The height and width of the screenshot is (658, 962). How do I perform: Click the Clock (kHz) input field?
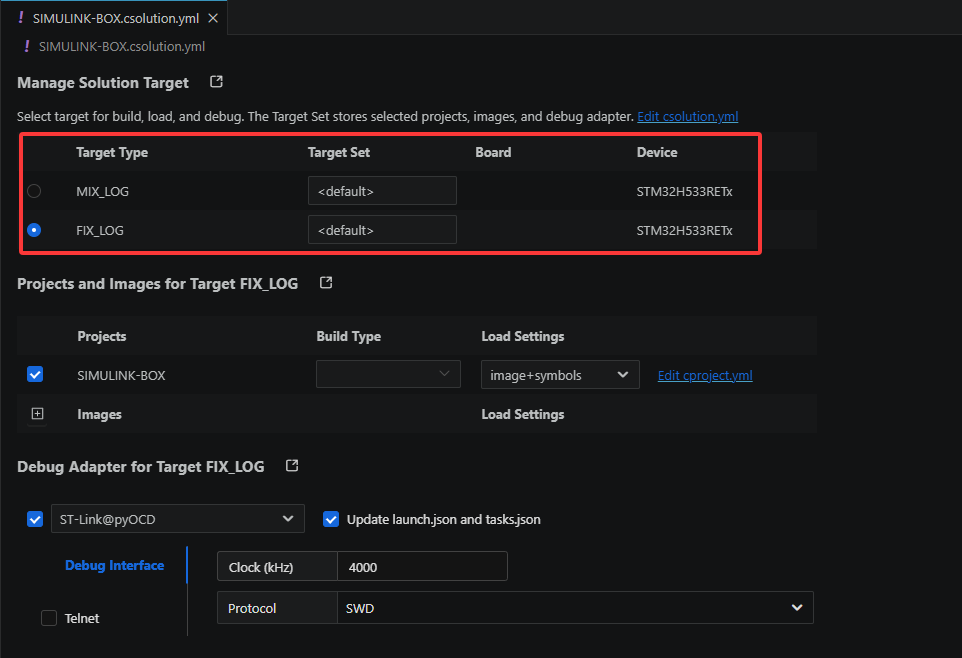pos(422,567)
